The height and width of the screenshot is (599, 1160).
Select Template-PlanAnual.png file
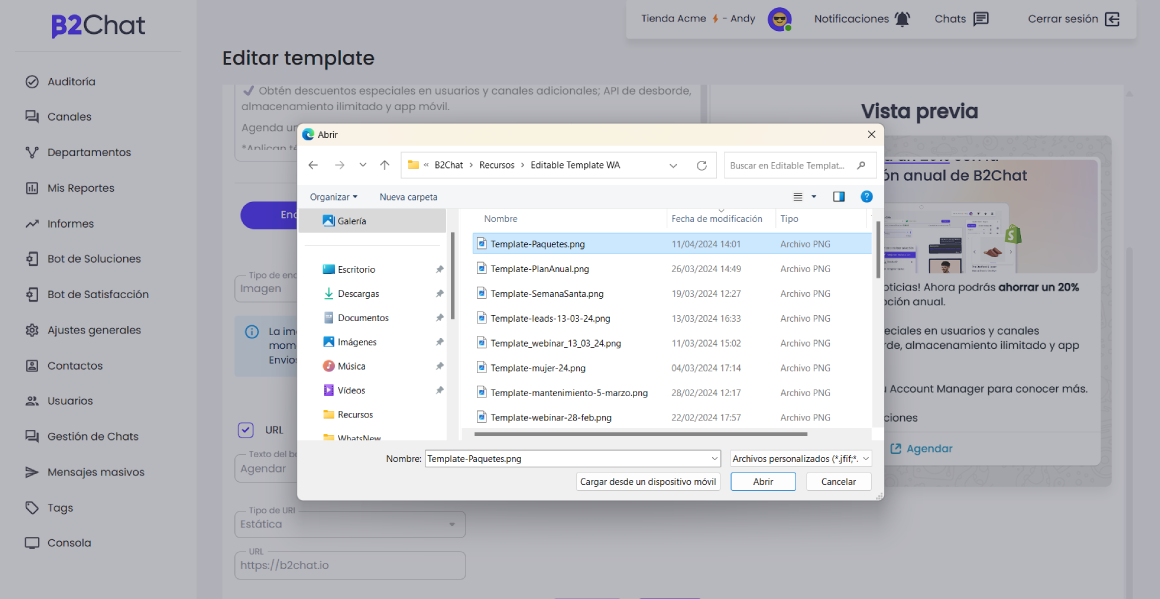539,269
